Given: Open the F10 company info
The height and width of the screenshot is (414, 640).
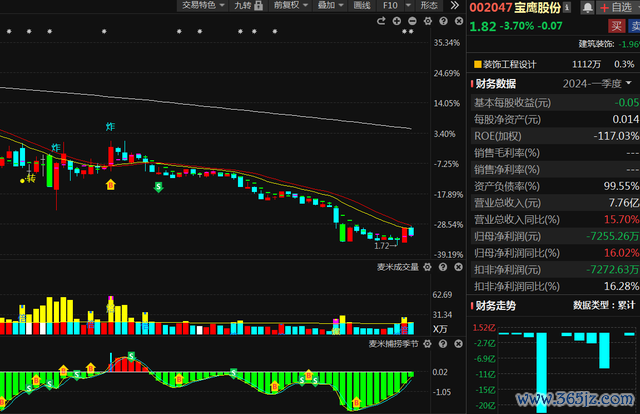Looking at the screenshot, I should click(390, 5).
